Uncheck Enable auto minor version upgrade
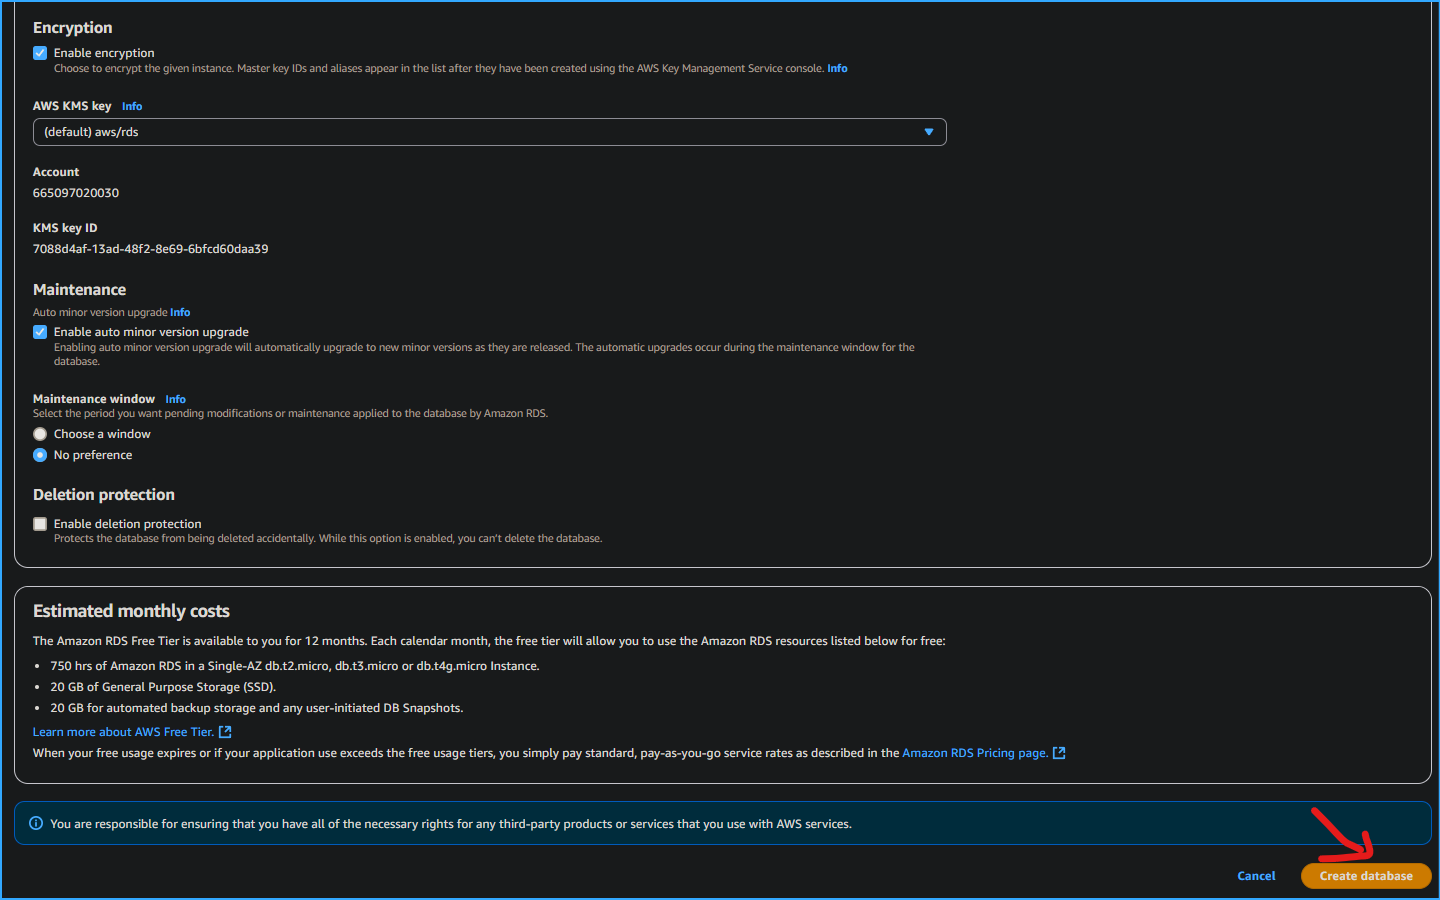 coord(39,331)
